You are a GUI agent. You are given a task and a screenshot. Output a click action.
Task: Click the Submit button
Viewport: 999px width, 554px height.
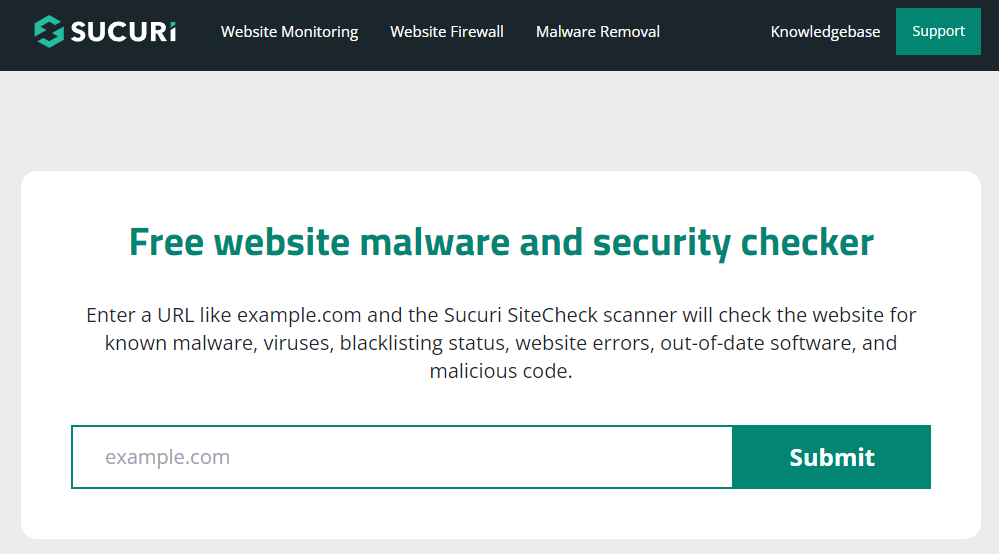(x=831, y=457)
